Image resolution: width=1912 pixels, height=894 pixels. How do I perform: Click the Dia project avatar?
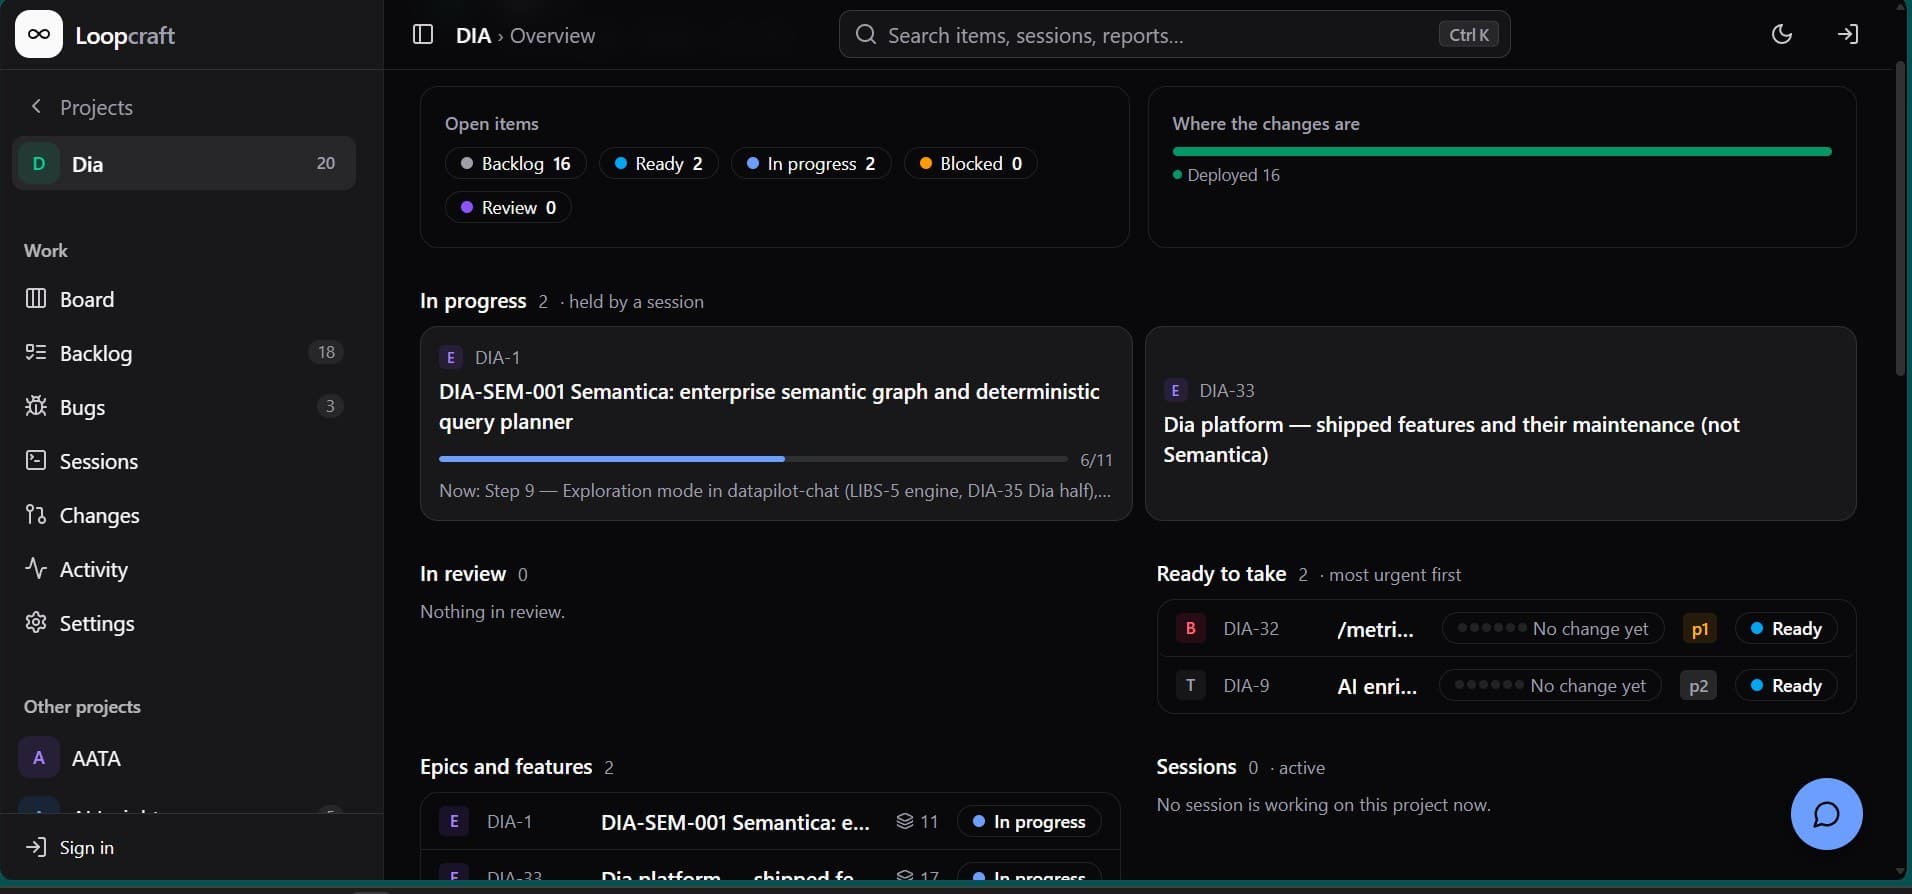(39, 163)
